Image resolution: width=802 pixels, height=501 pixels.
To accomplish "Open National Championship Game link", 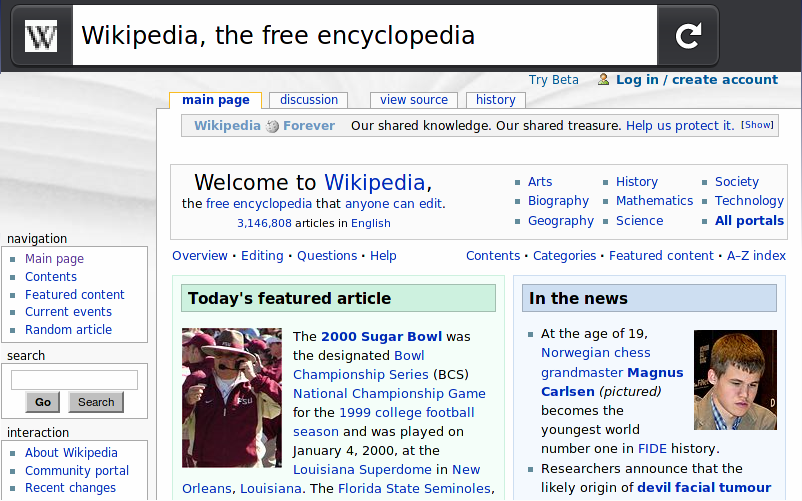I will pyautogui.click(x=389, y=394).
